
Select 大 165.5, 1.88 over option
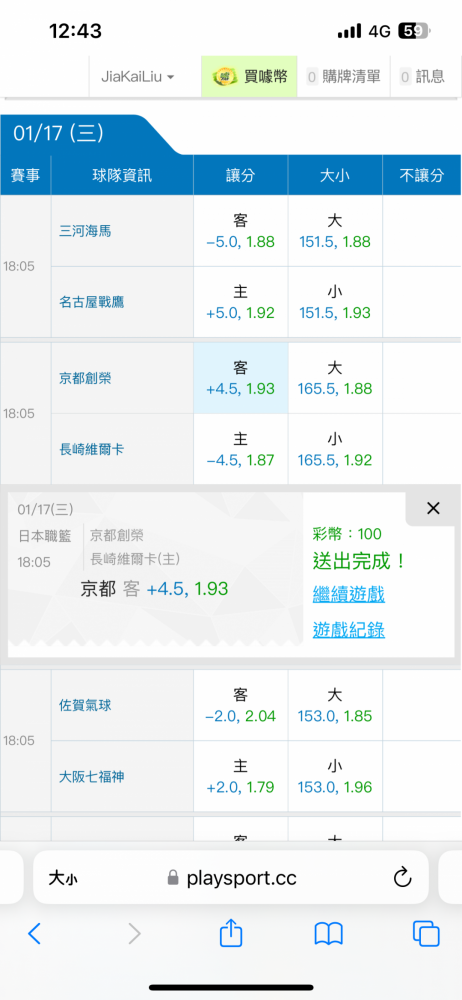[335, 378]
